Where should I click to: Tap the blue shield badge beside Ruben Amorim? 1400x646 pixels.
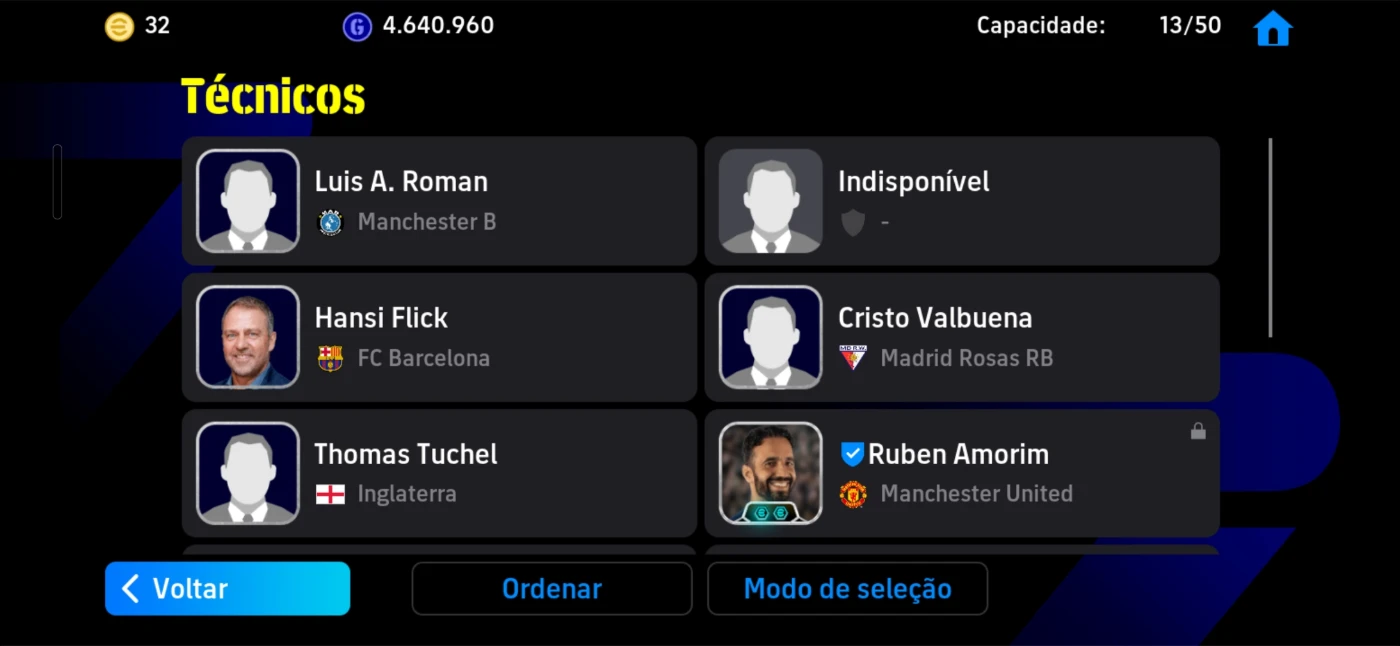[x=852, y=454]
